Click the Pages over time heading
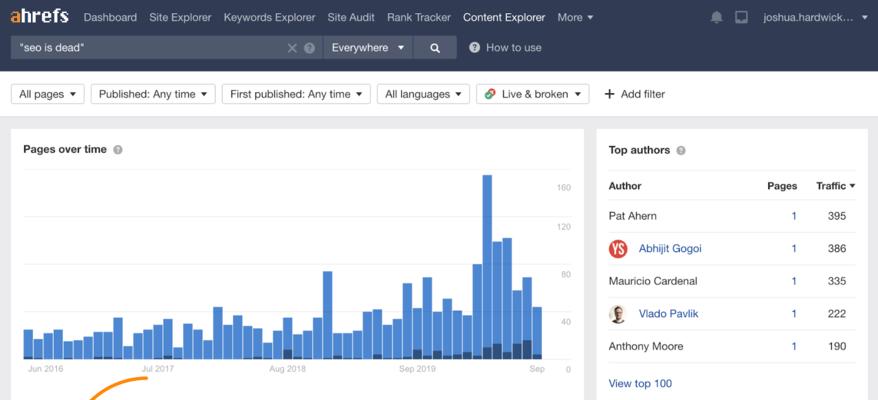This screenshot has width=878, height=400. pyautogui.click(x=65, y=149)
